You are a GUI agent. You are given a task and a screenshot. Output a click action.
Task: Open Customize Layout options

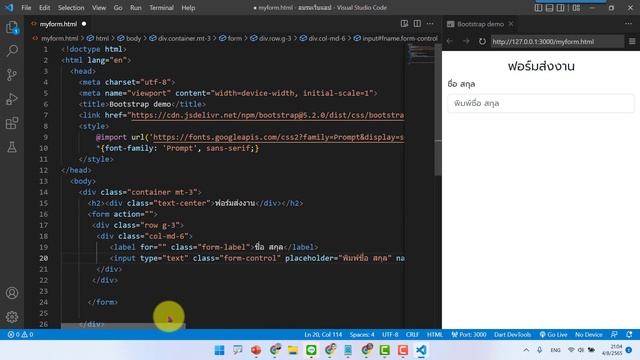(576, 8)
